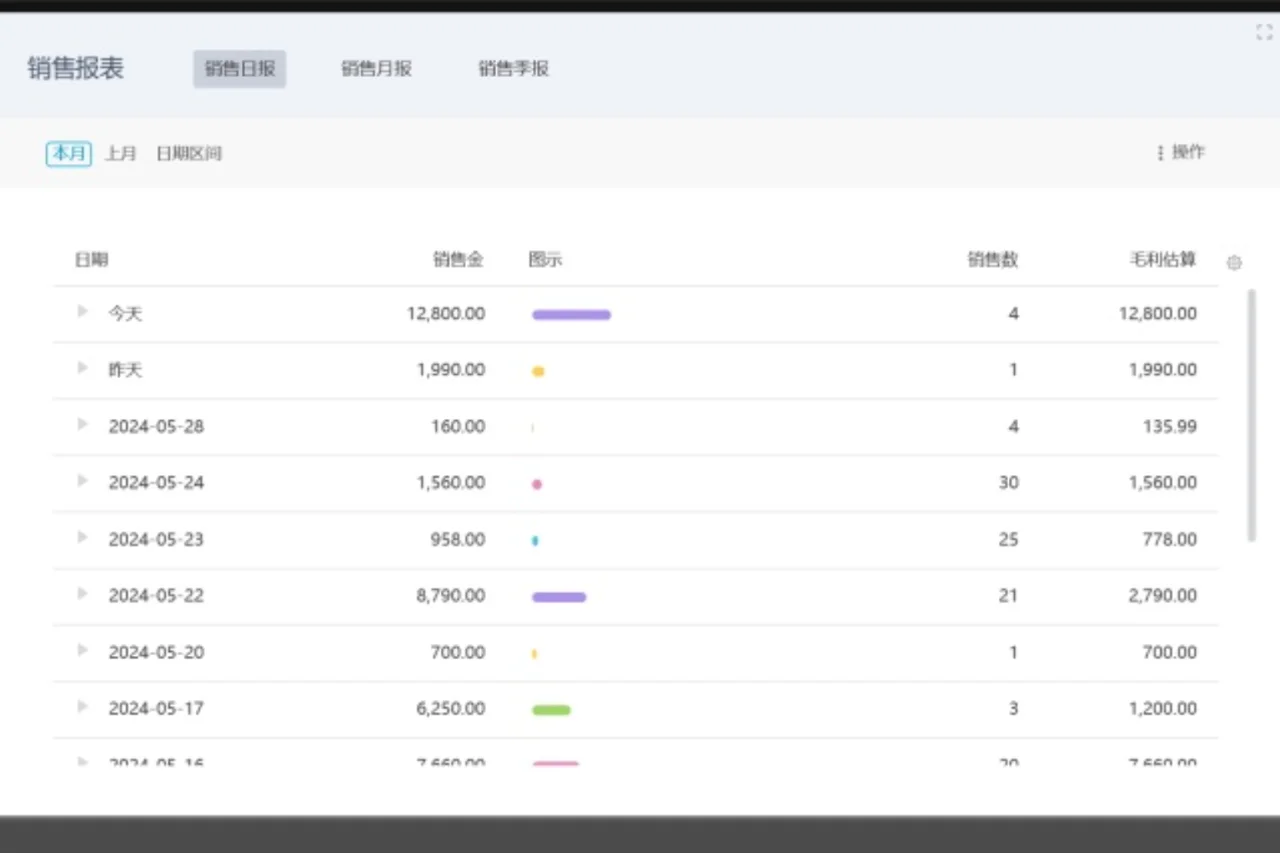
Task: Expand the 今天 row
Action: [x=83, y=312]
